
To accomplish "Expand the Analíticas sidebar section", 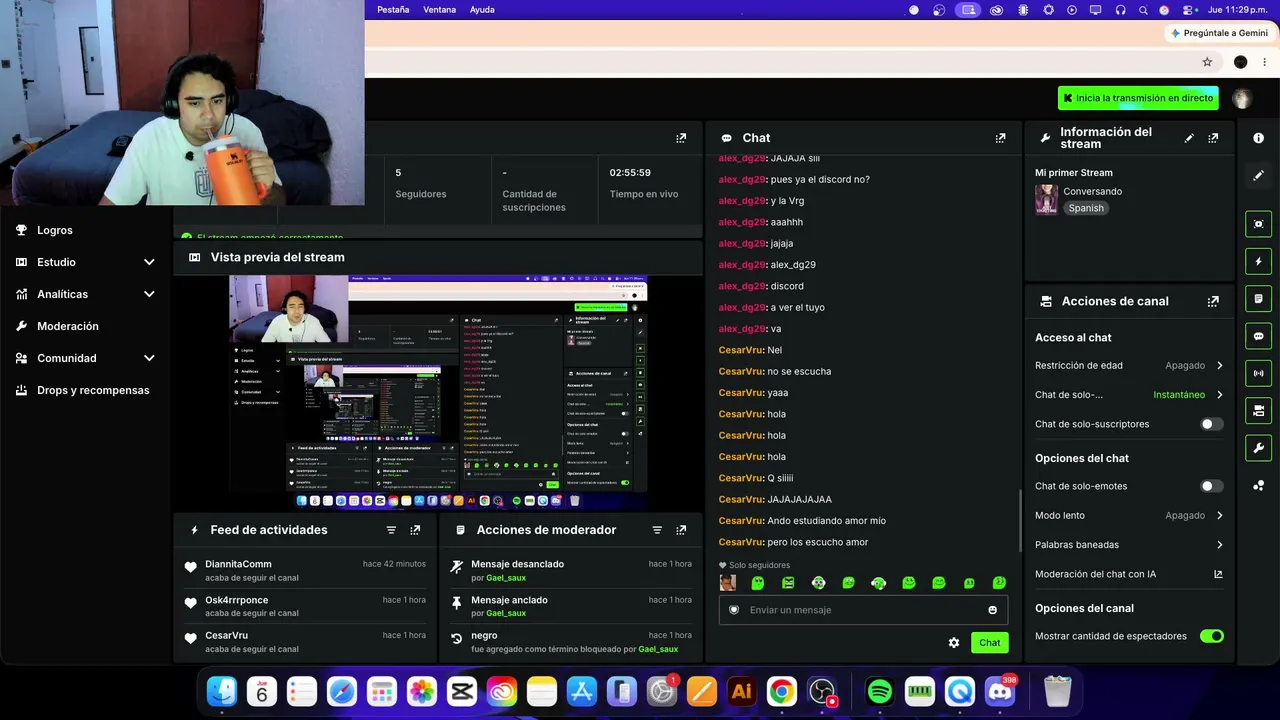I will [86, 294].
